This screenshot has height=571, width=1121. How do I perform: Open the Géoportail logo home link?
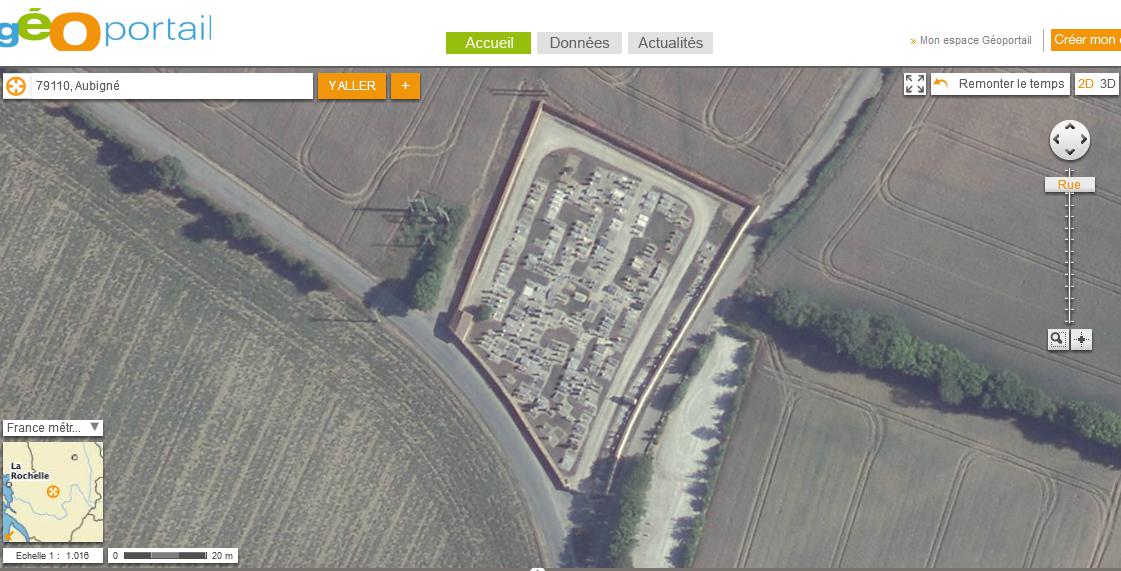(x=106, y=29)
